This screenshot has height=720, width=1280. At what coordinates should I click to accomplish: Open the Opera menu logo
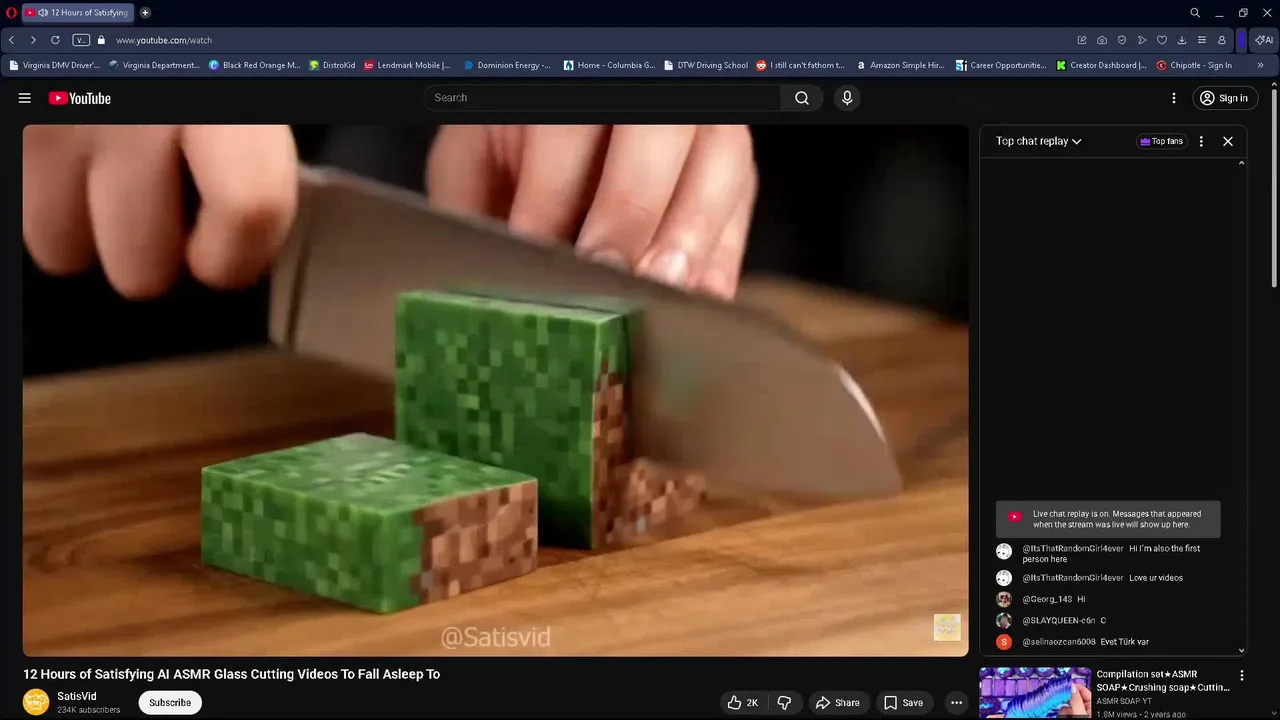click(11, 13)
